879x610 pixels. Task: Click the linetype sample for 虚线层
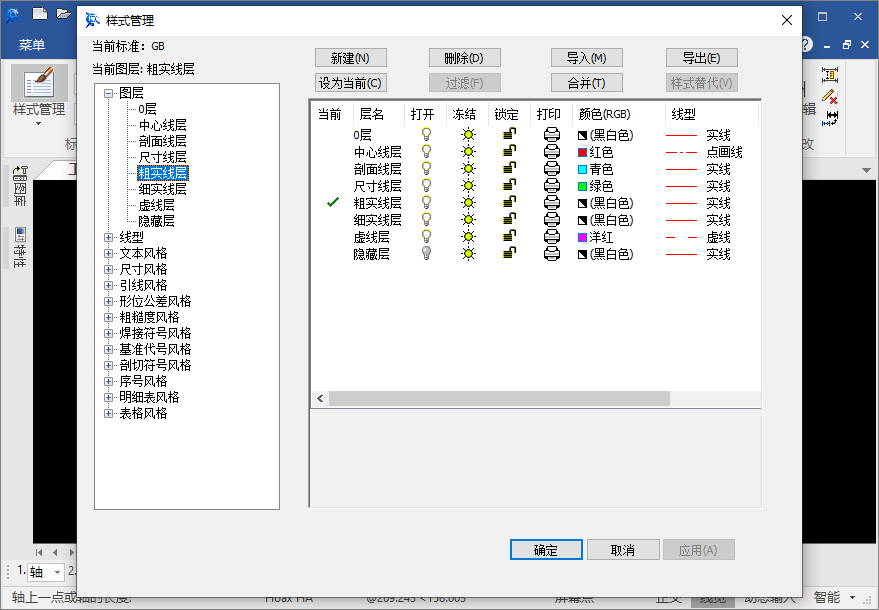pos(681,238)
